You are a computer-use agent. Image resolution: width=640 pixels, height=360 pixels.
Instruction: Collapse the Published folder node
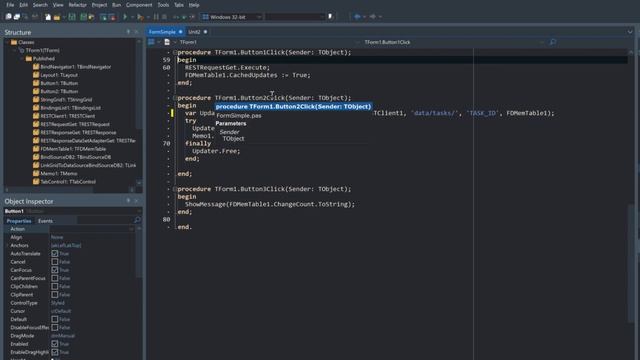click(22, 59)
